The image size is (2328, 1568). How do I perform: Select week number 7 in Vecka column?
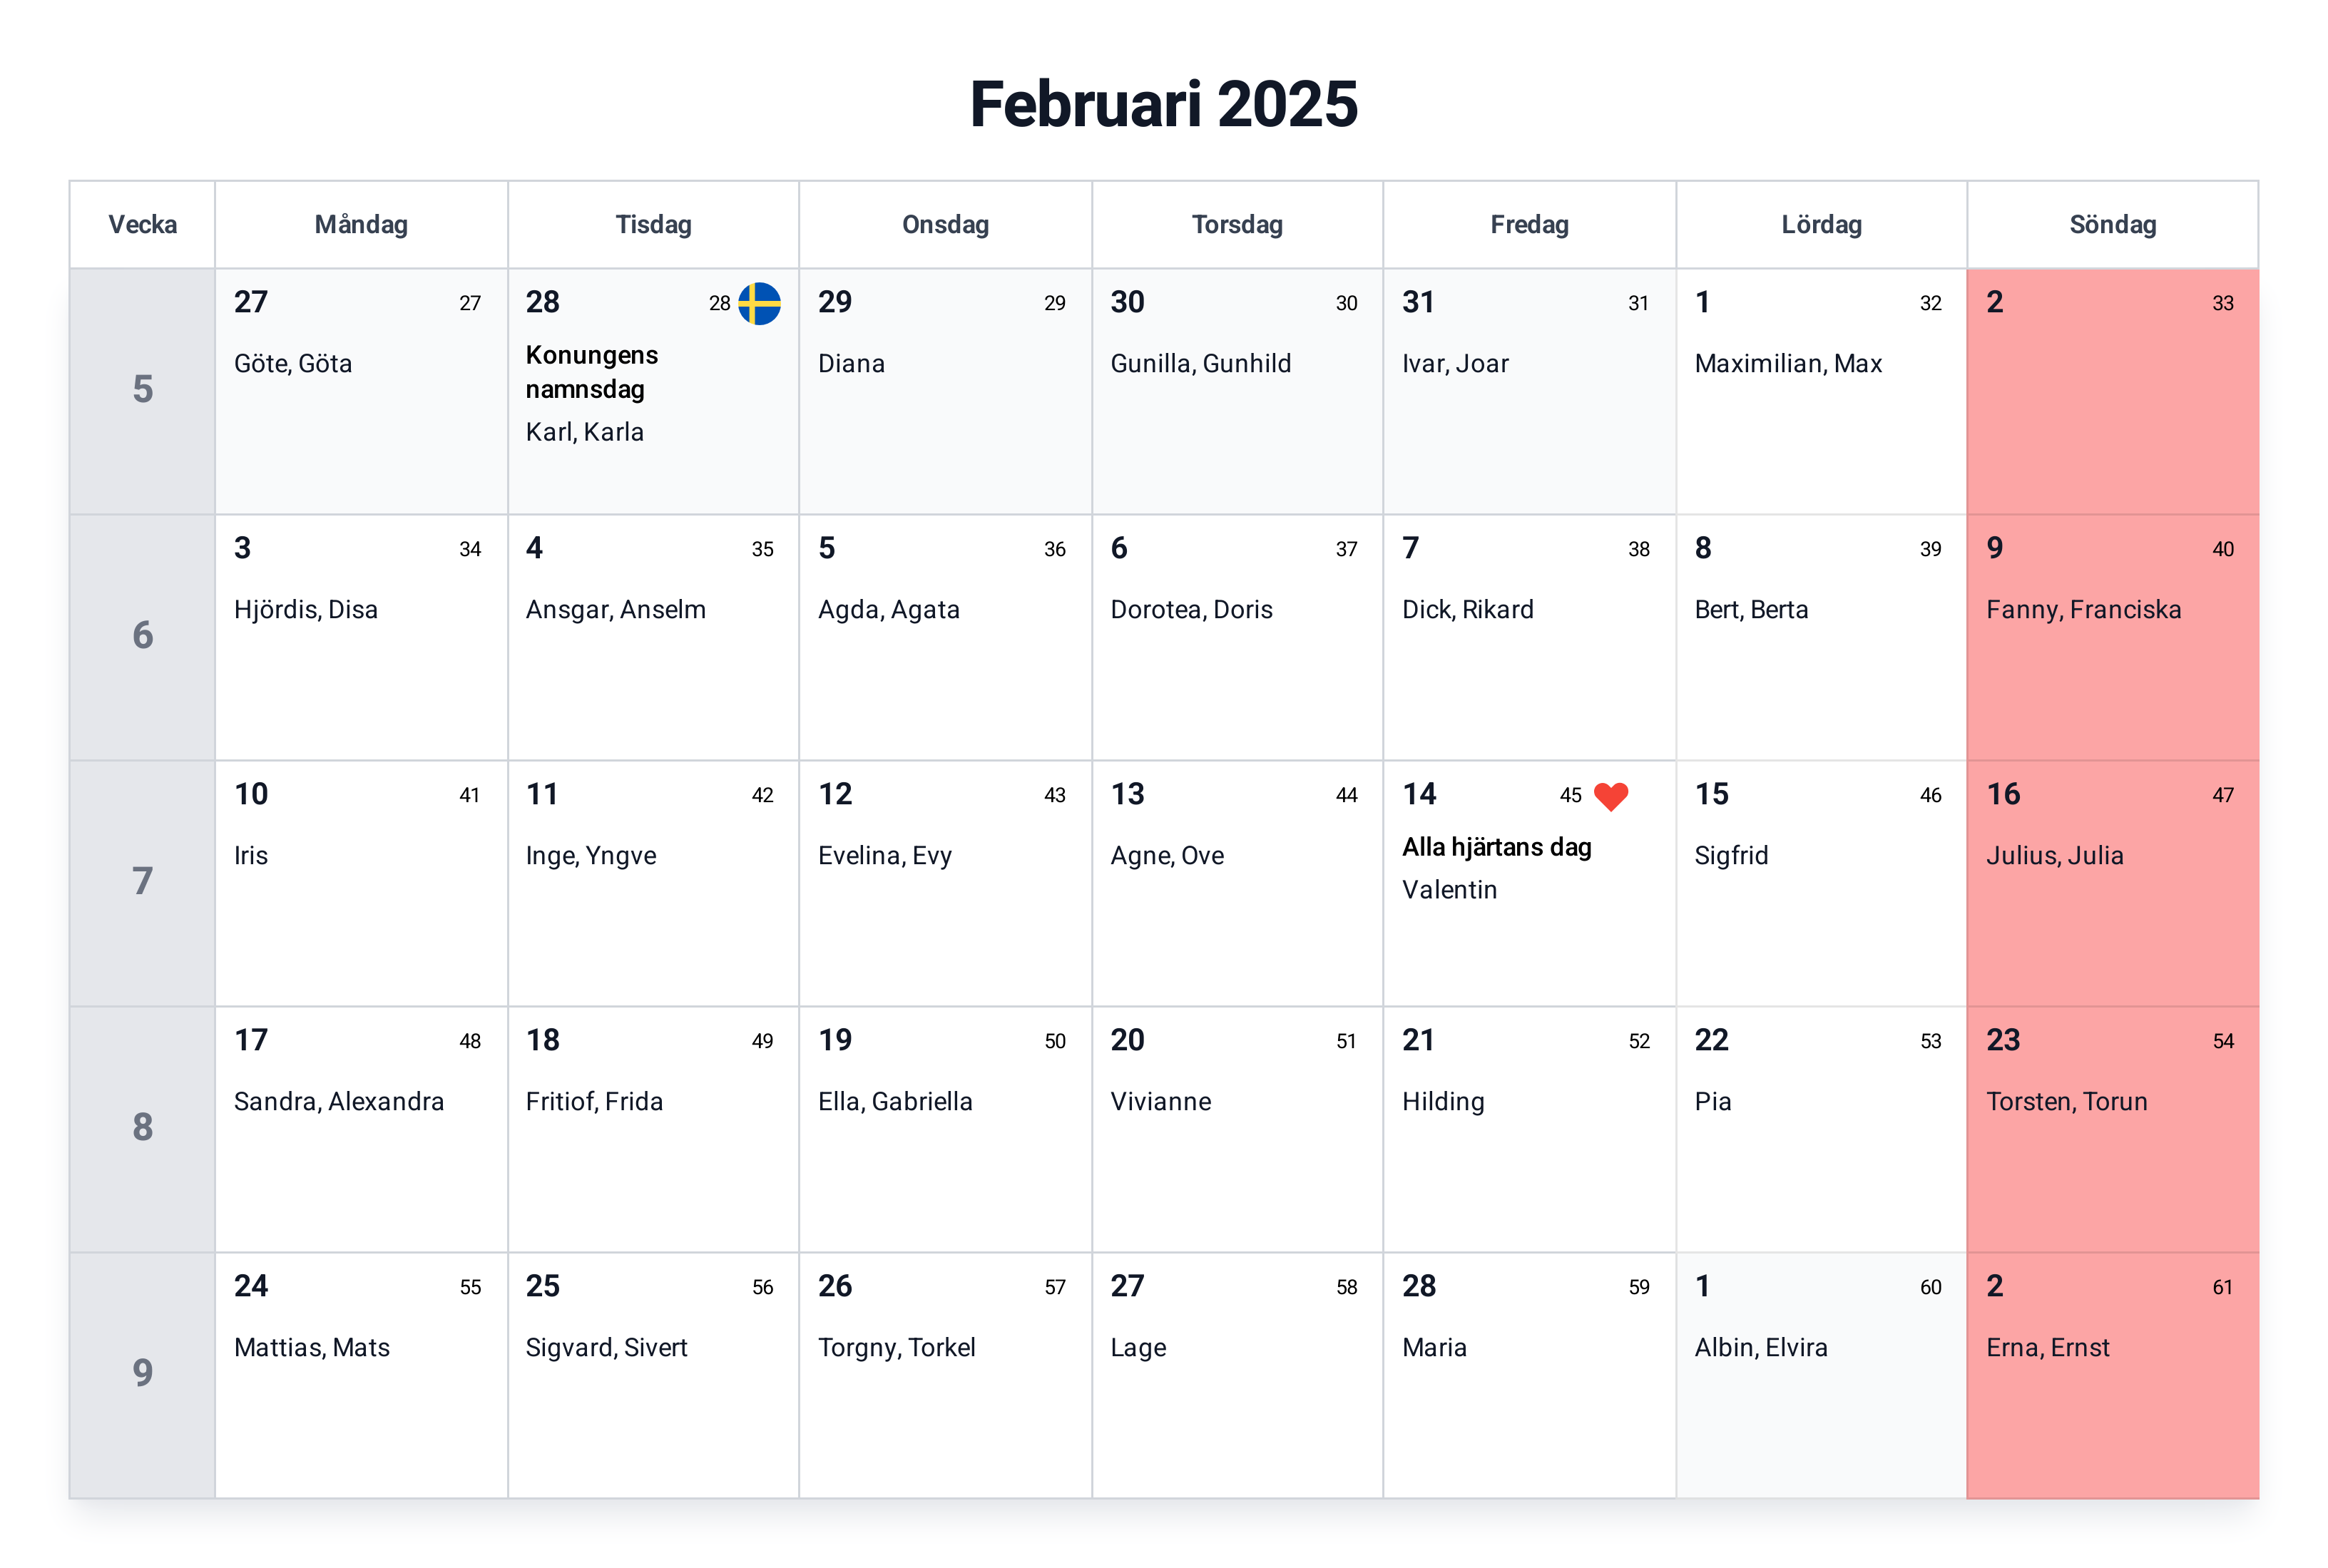pos(143,882)
